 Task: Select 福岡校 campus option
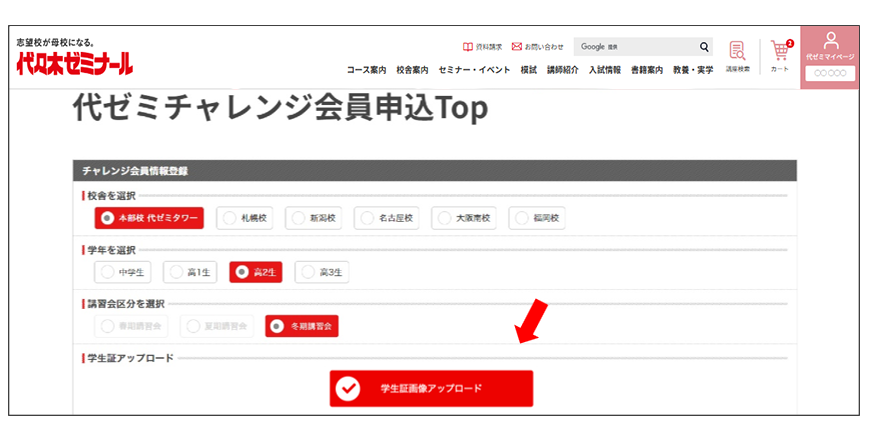click(538, 218)
